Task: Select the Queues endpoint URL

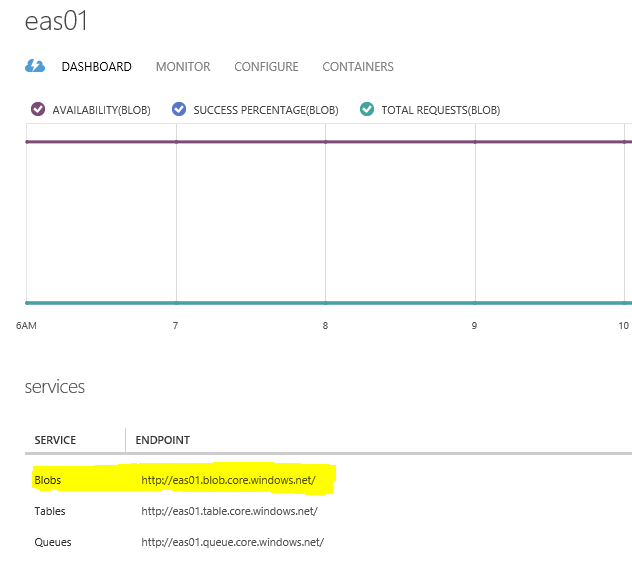Action: [233, 542]
